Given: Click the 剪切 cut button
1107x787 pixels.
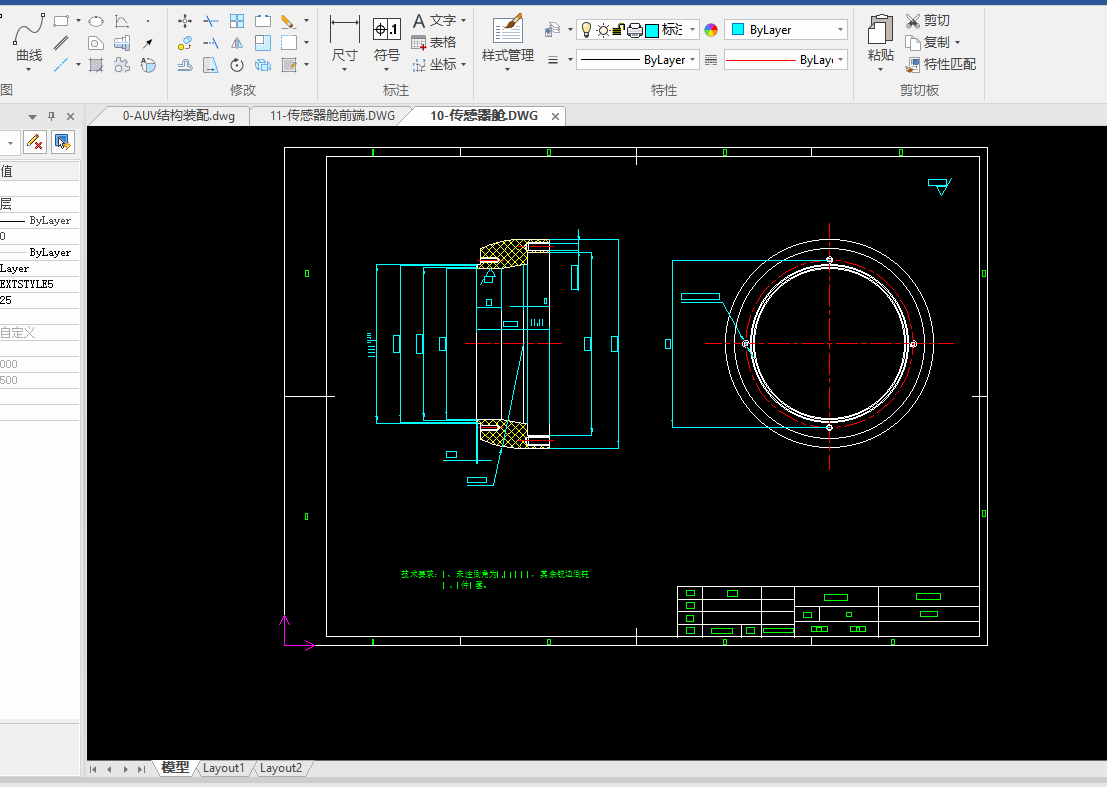Looking at the screenshot, I should [x=928, y=20].
